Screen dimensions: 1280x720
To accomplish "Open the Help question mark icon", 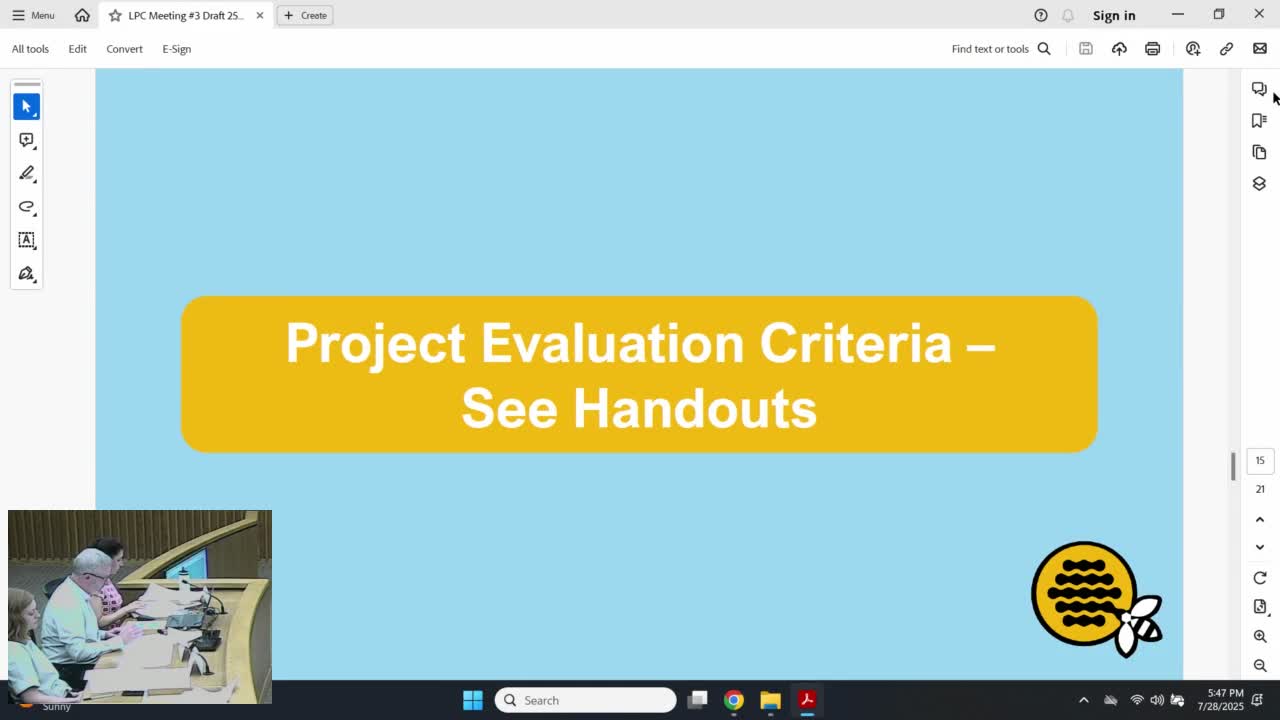I will point(1041,15).
